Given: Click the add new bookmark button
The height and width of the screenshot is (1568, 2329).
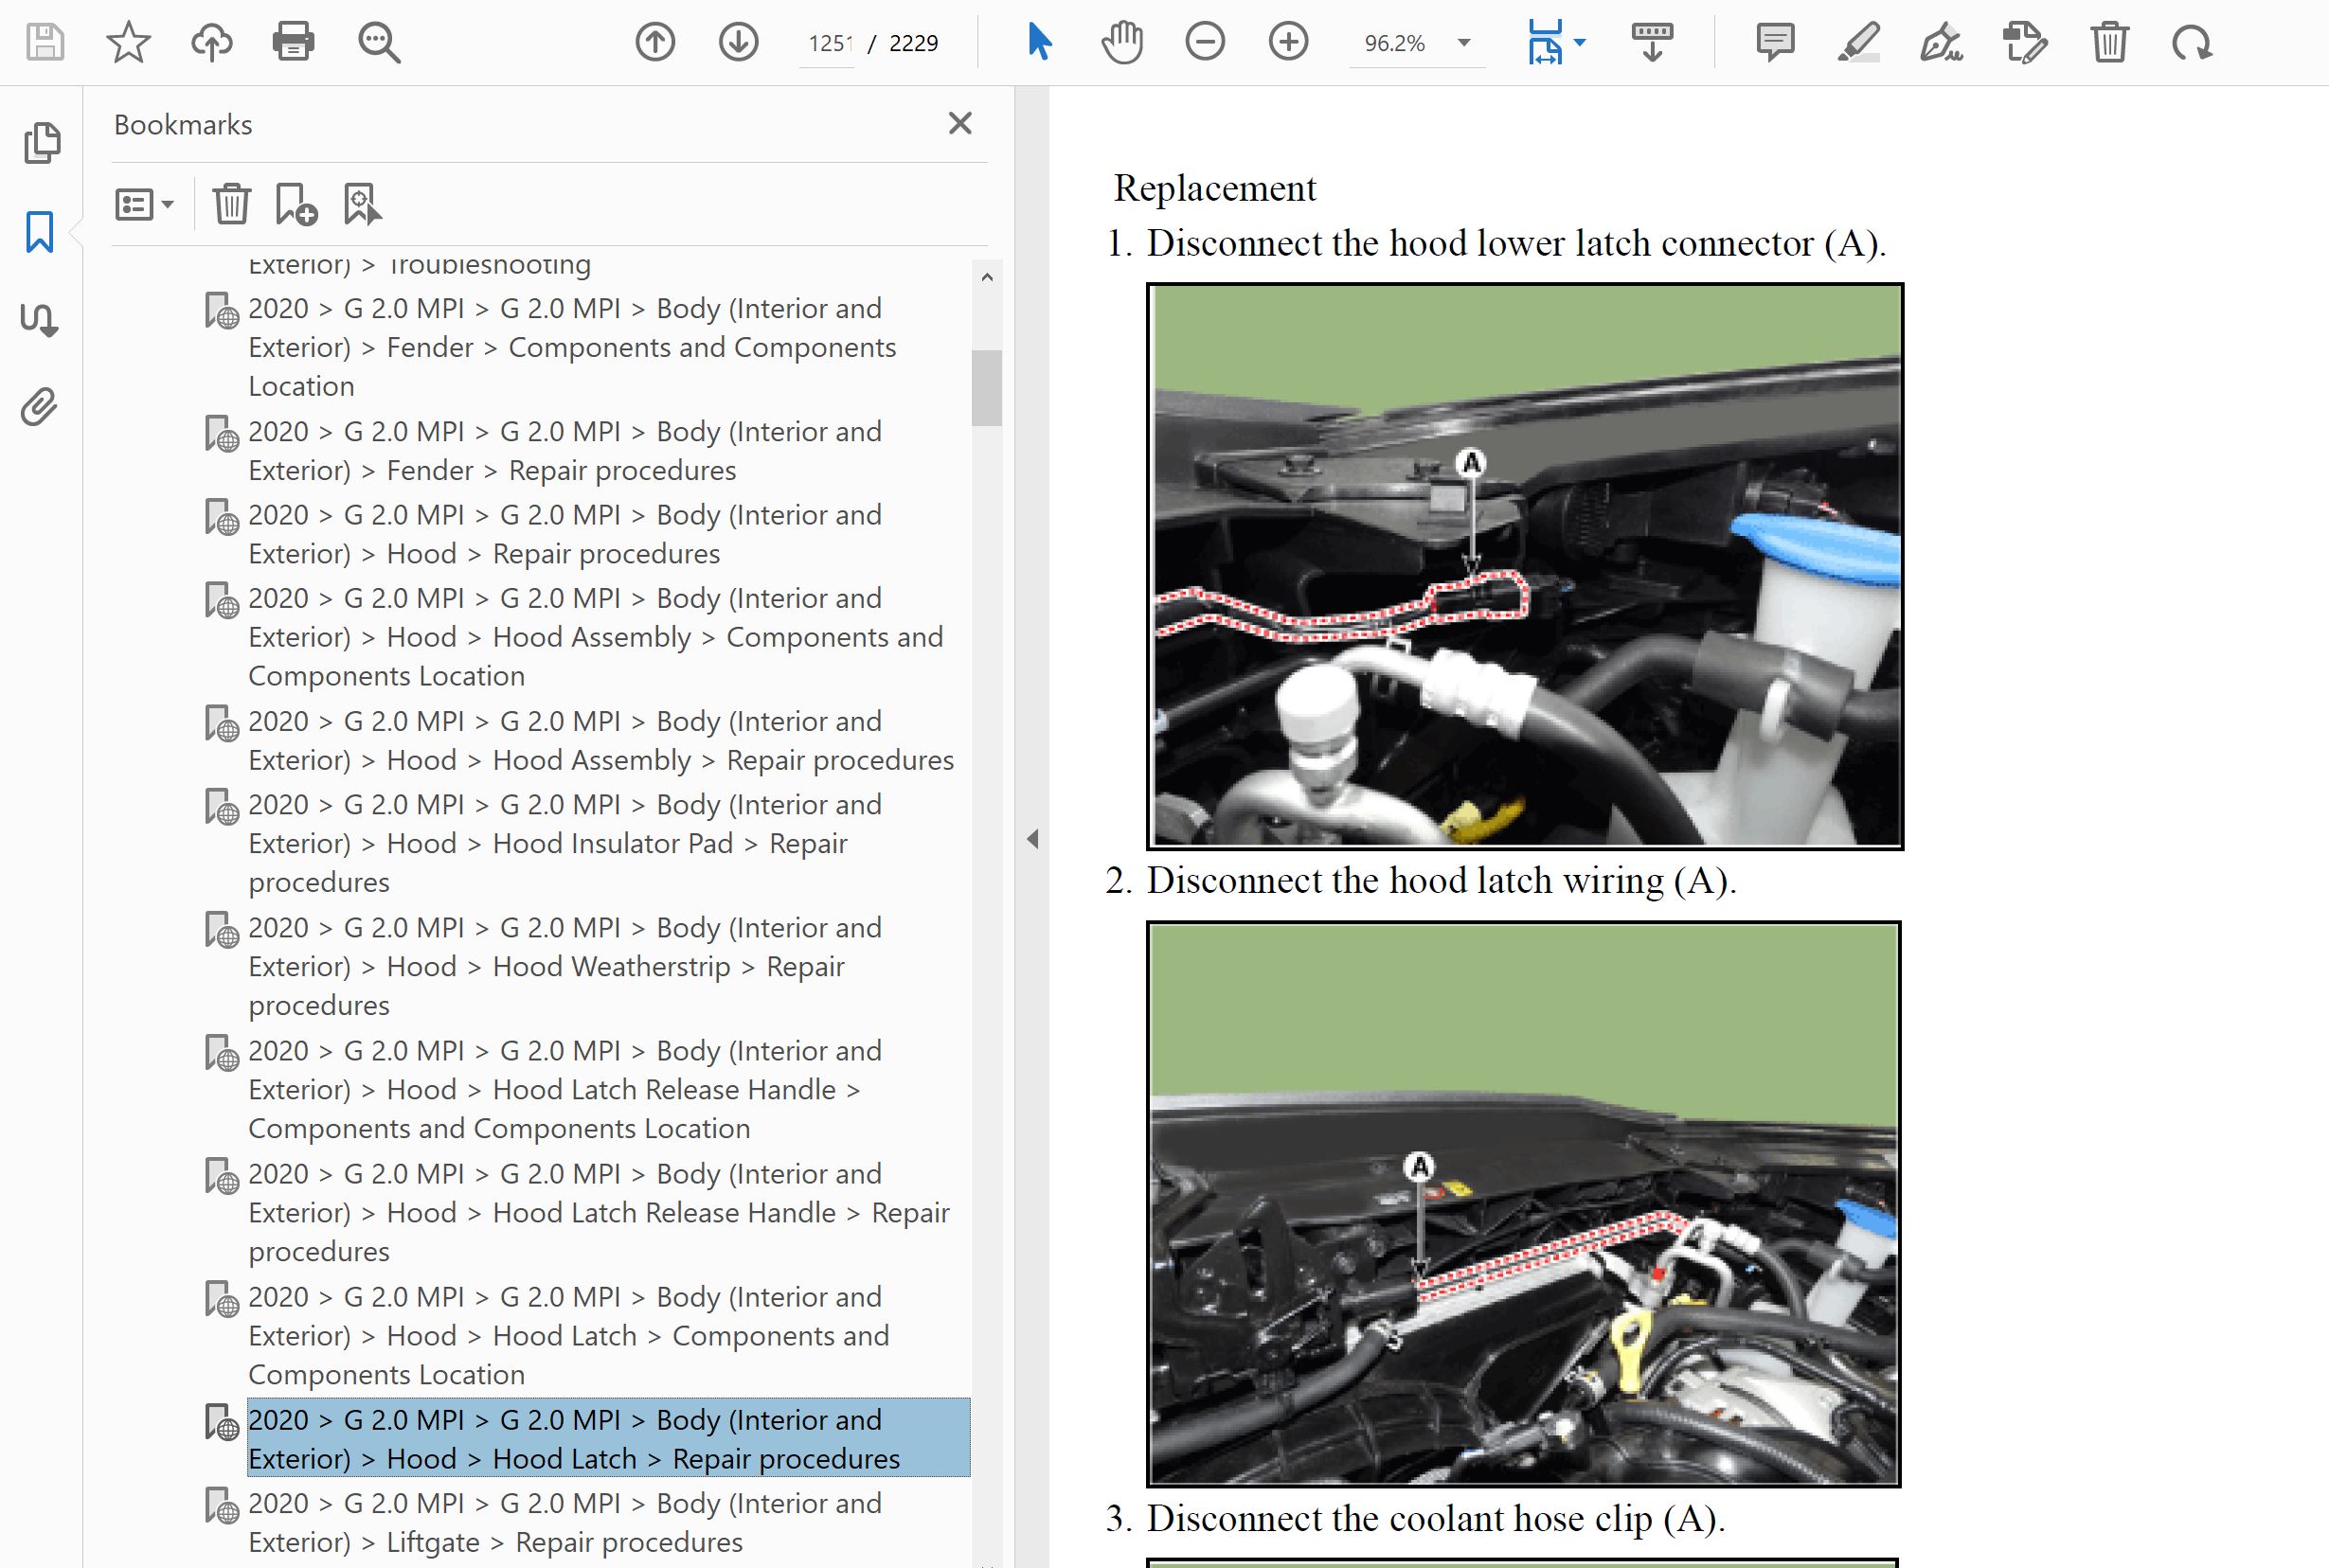Looking at the screenshot, I should [295, 204].
